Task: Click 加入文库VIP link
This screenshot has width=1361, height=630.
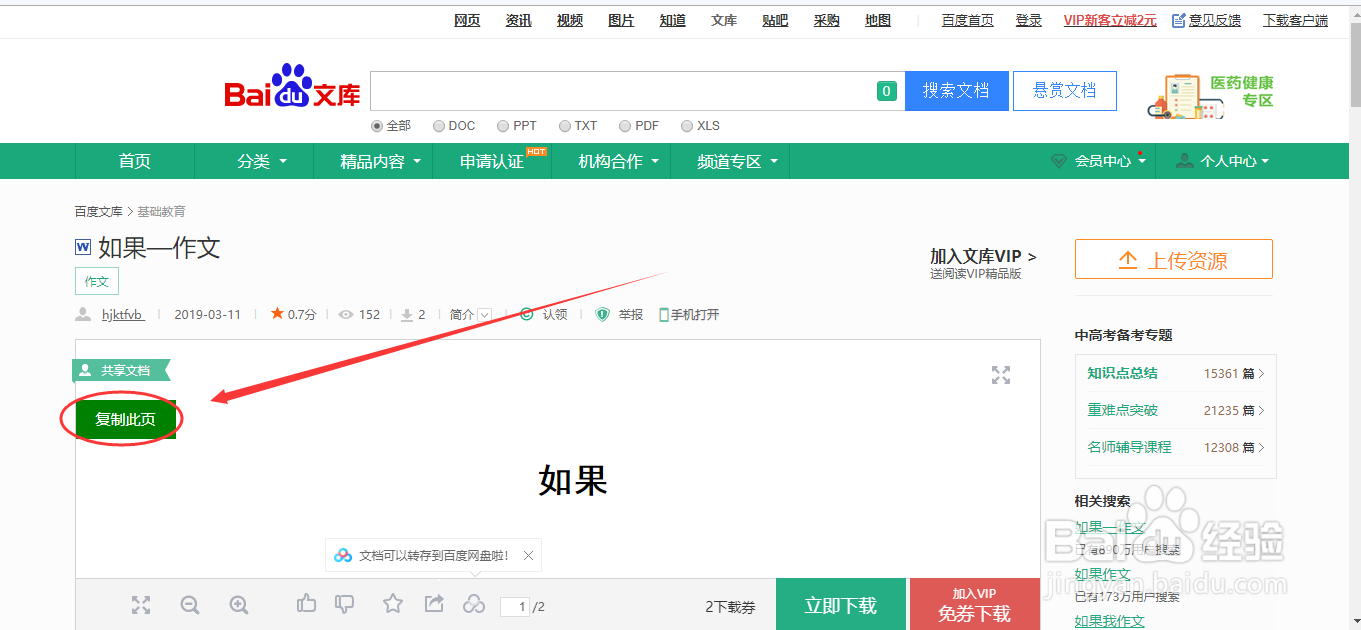Action: point(983,256)
